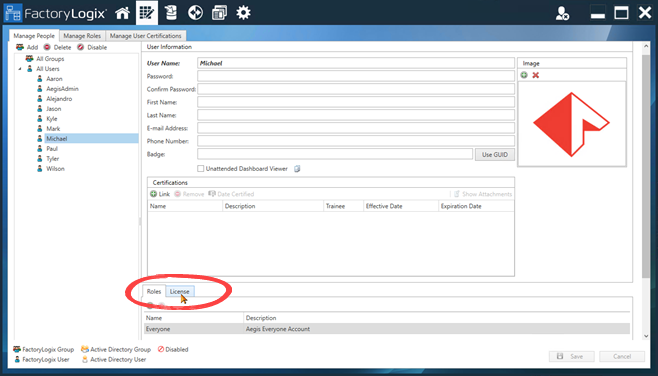658x376 pixels.
Task: Click the Use GUID button
Action: [495, 154]
